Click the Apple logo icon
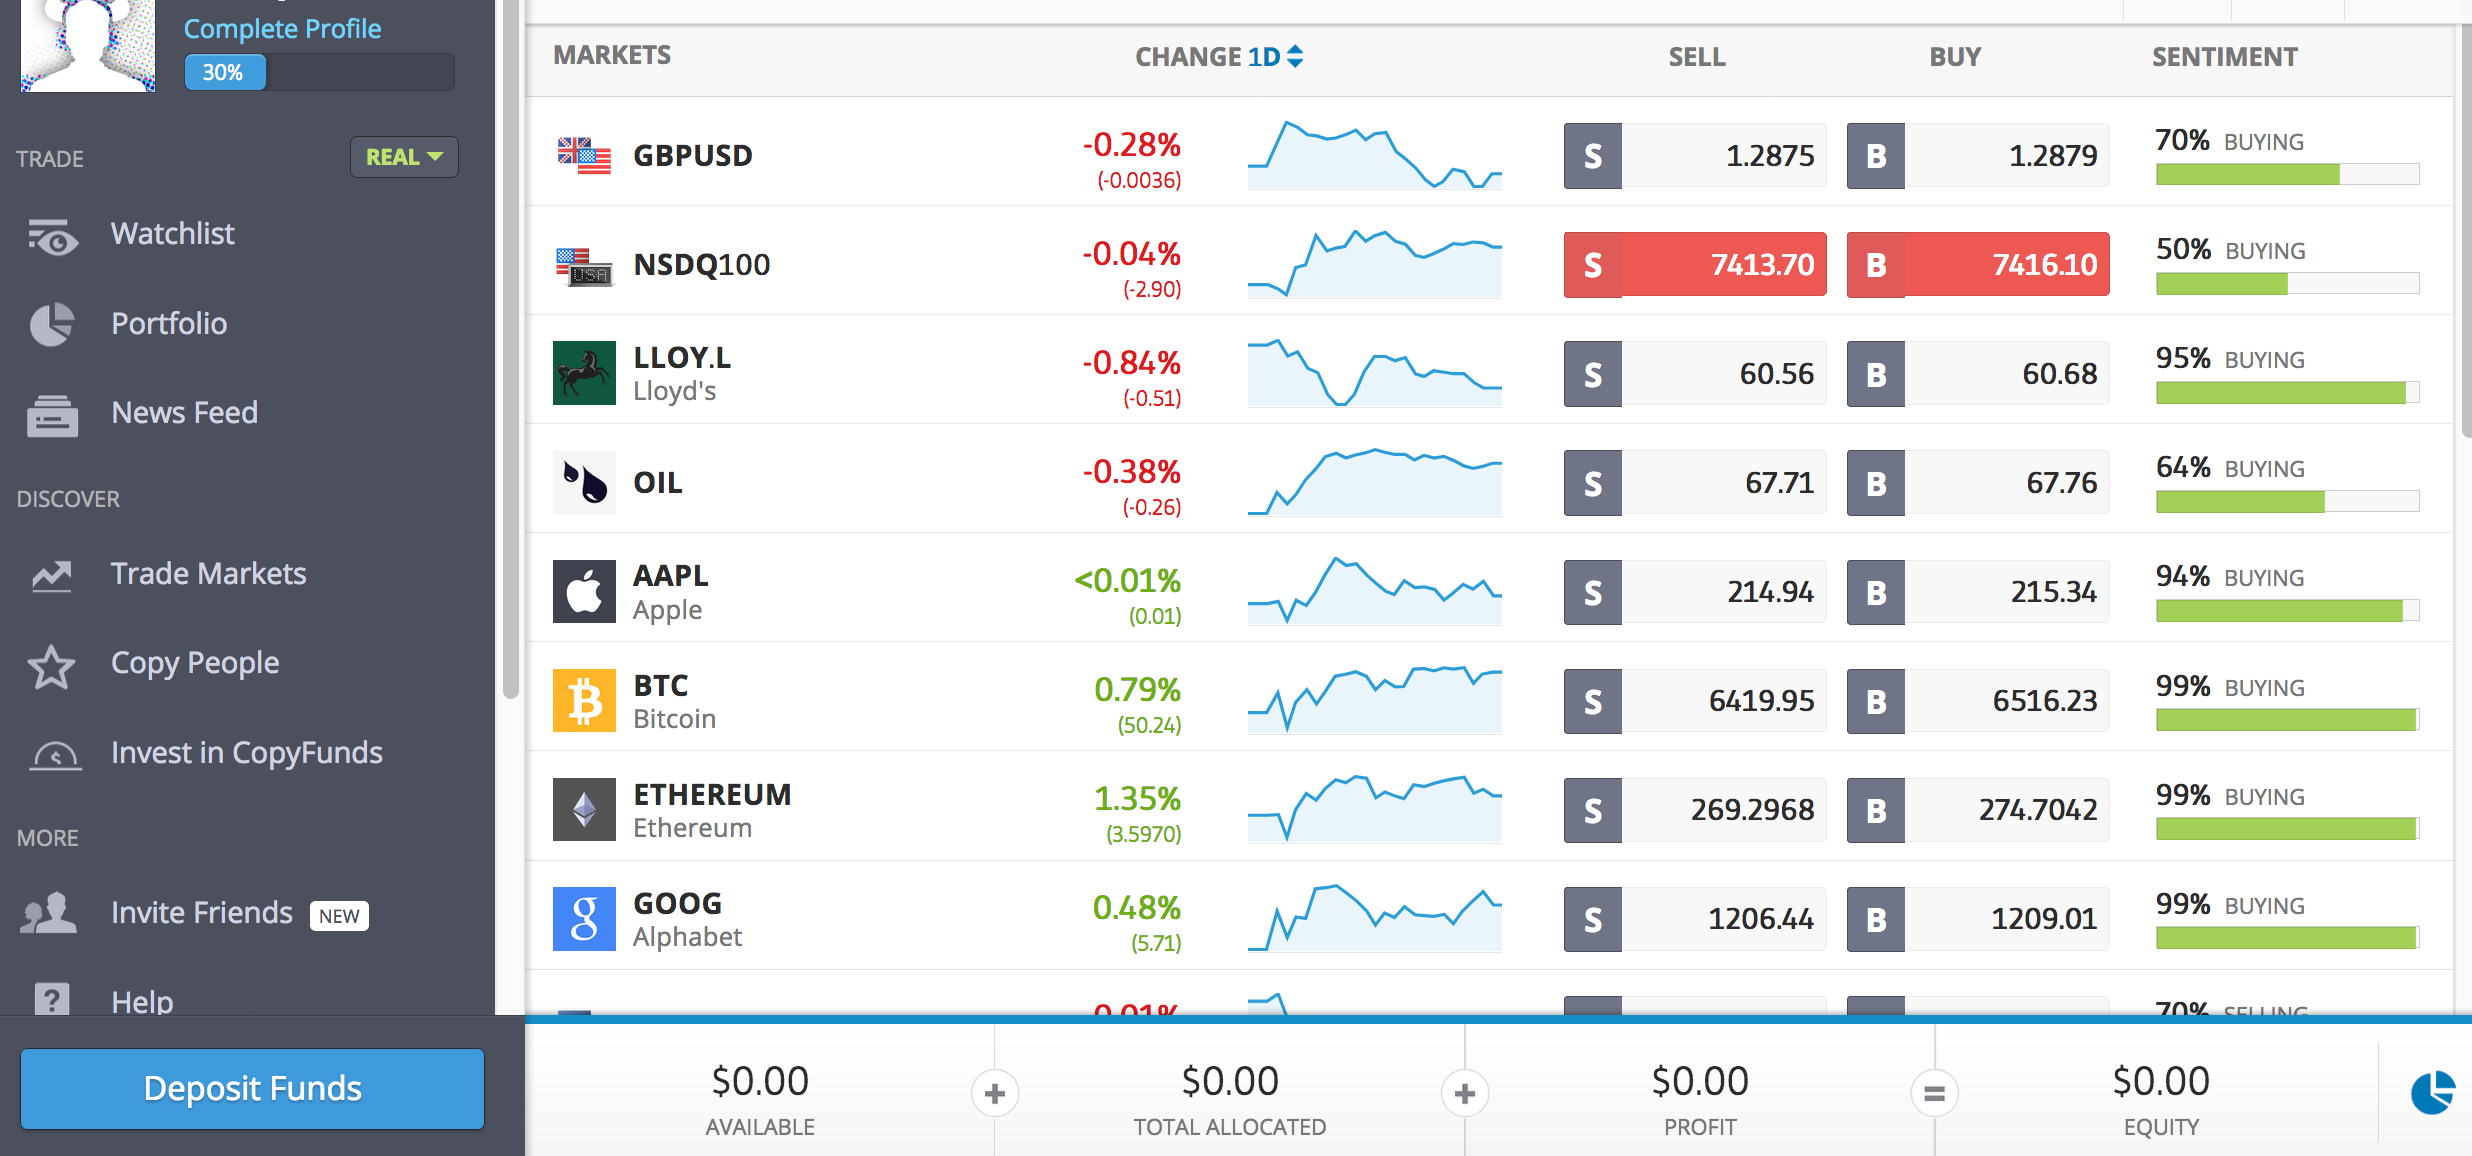Screen dimensions: 2472x1156 point(584,591)
